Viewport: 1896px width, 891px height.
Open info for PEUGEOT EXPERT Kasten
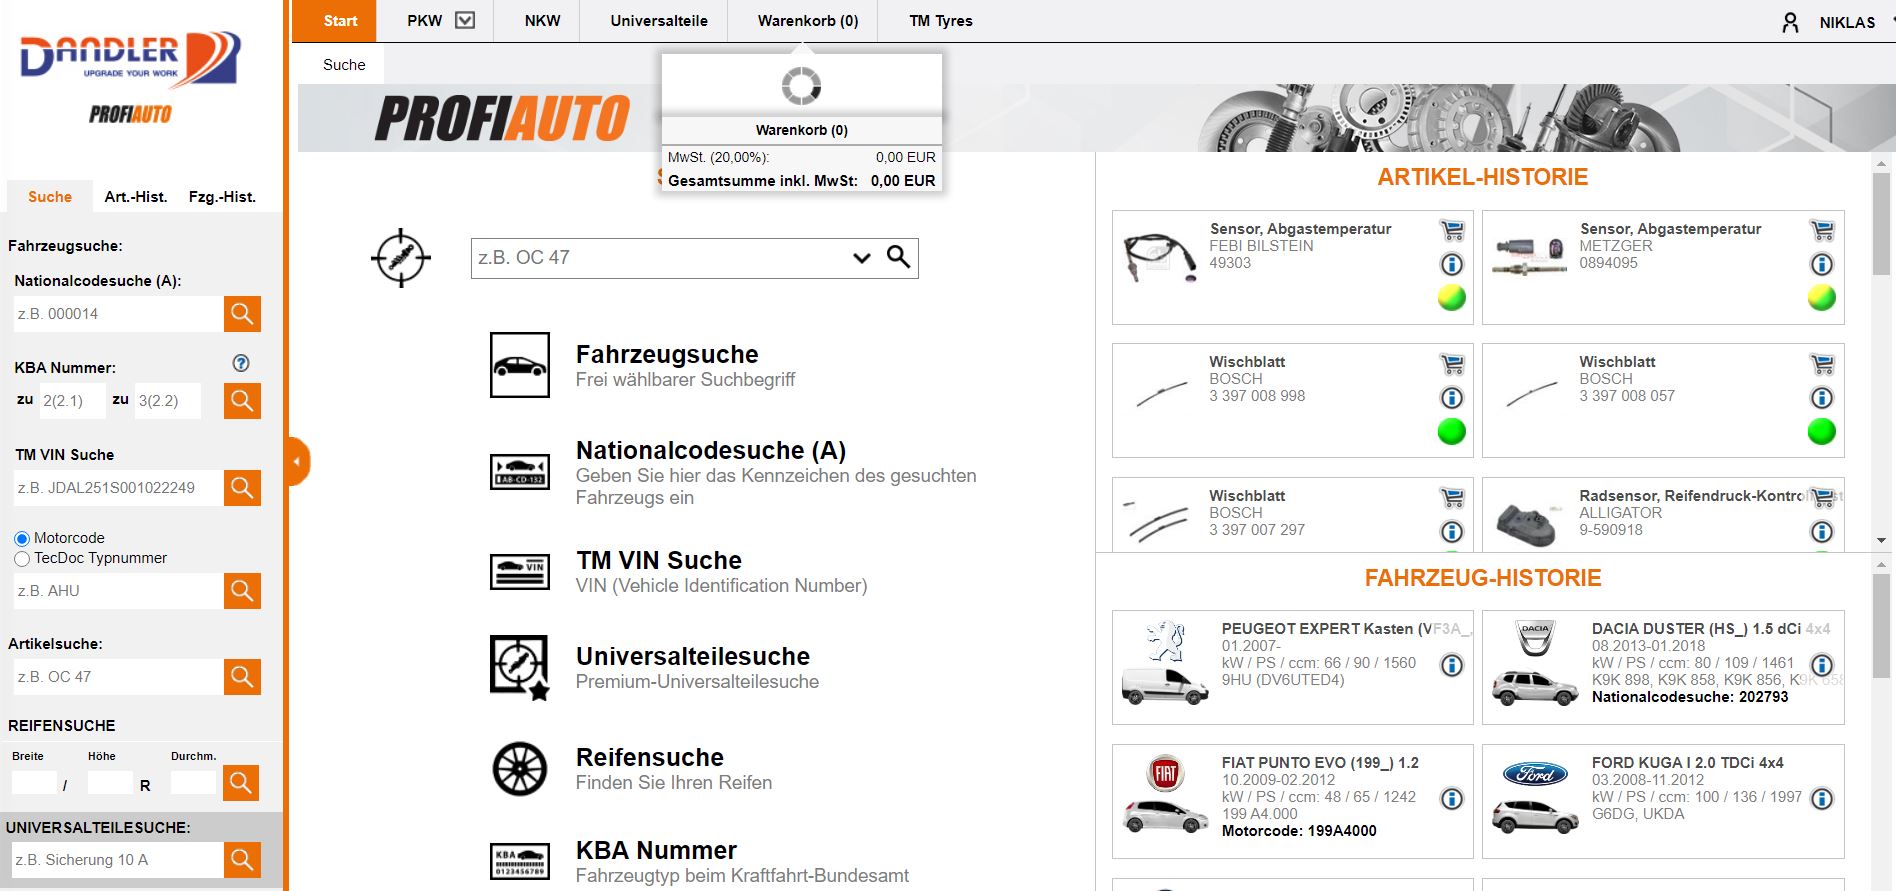[1452, 665]
